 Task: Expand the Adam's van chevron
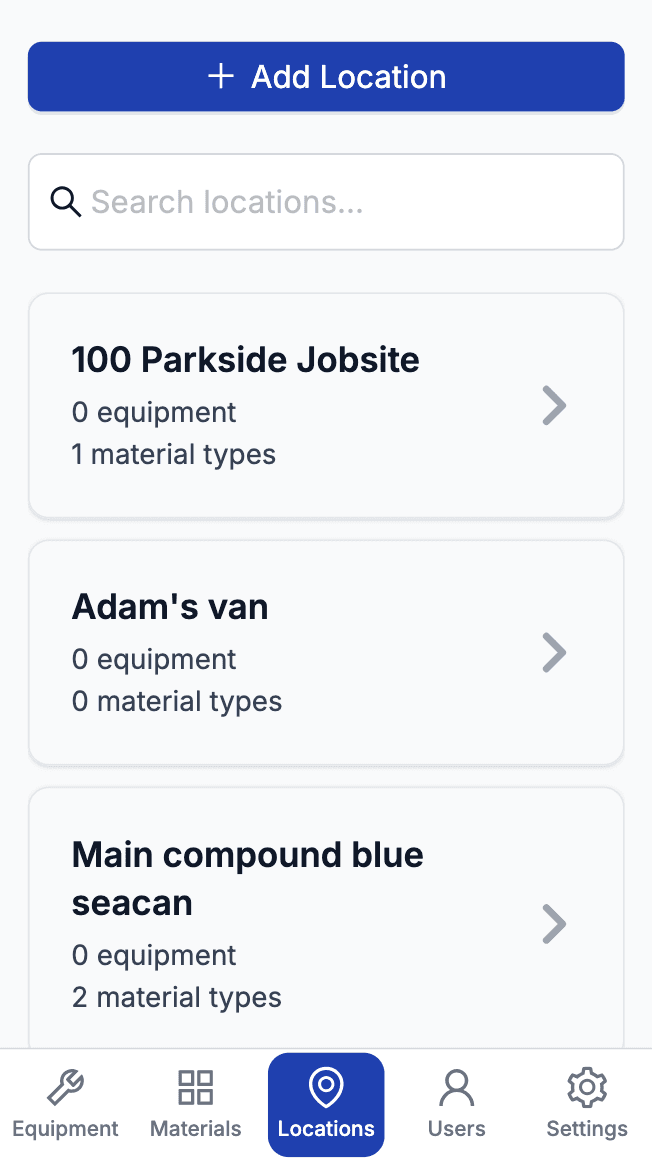(554, 652)
